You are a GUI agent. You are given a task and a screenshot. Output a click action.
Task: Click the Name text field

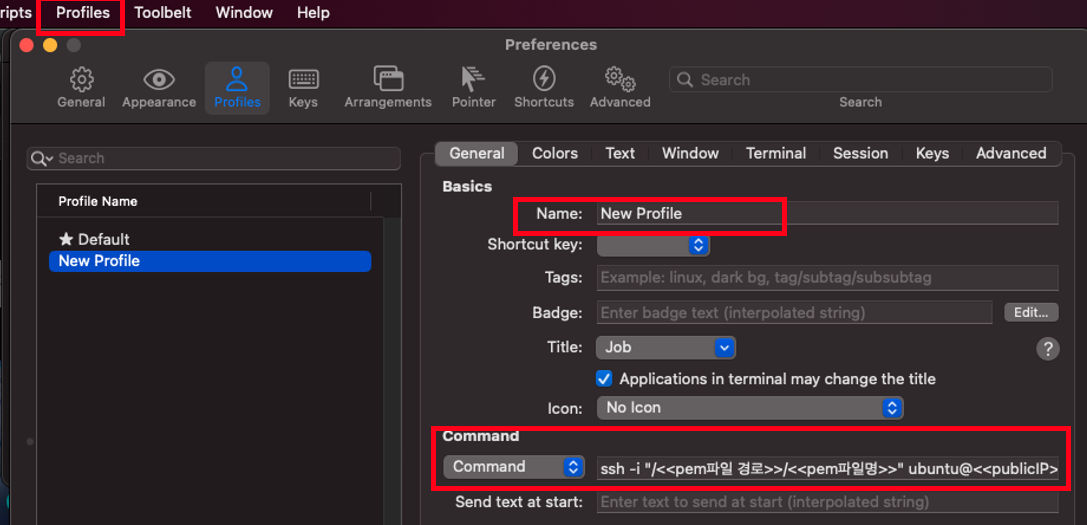point(827,214)
